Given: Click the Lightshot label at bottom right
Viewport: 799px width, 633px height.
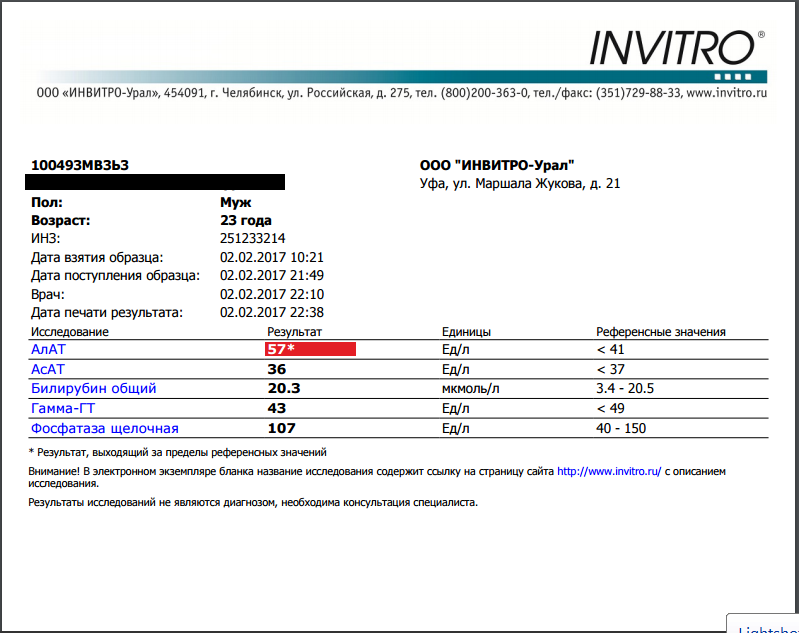Looking at the screenshot, I should tap(768, 629).
